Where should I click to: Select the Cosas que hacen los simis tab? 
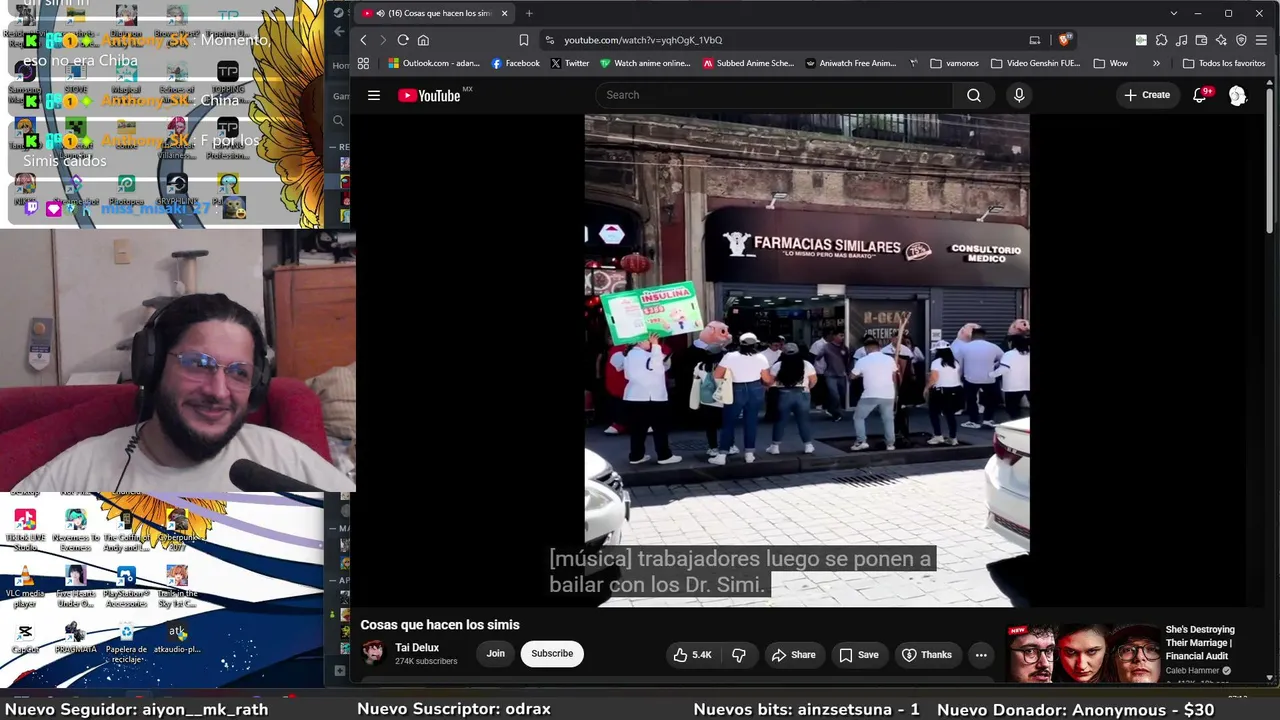pyautogui.click(x=434, y=13)
